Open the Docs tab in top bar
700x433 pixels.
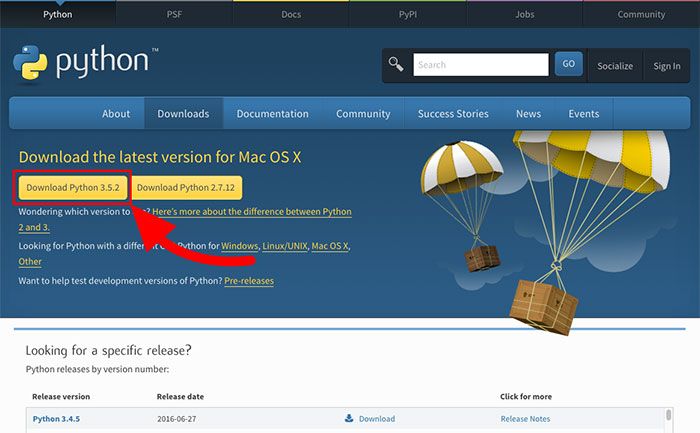coord(291,14)
